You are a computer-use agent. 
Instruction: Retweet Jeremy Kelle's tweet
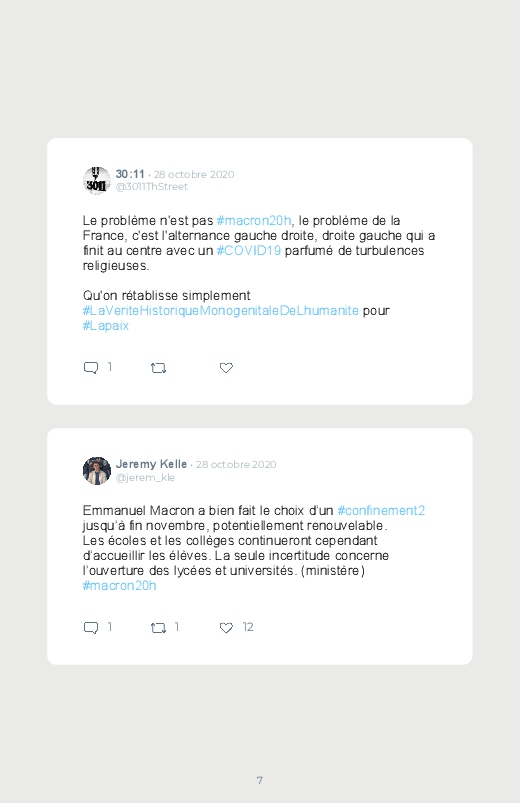[x=158, y=627]
